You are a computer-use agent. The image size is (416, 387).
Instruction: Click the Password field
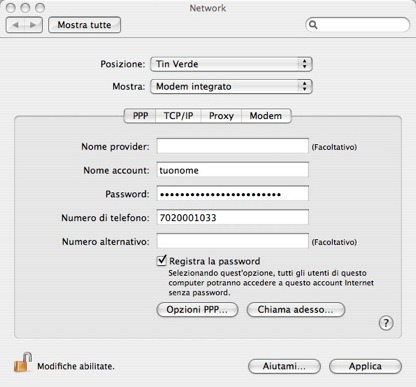coord(233,194)
